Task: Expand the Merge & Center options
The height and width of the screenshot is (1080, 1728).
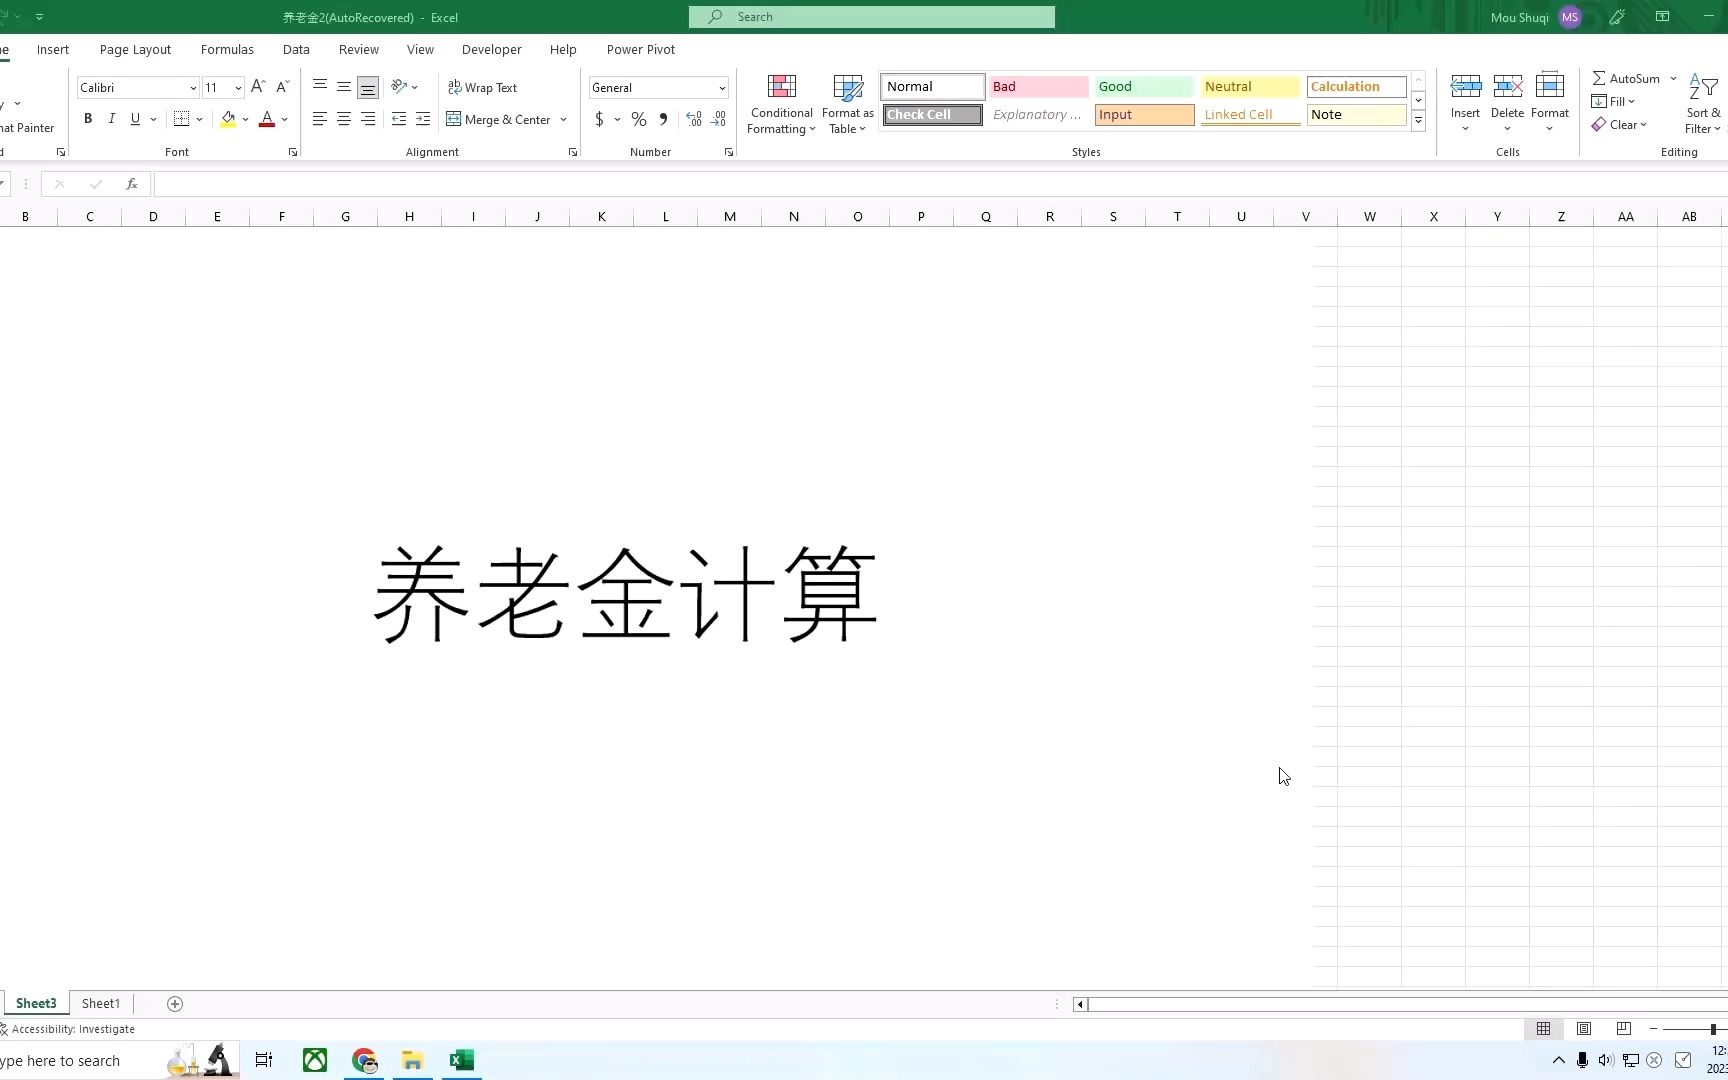Action: (x=563, y=119)
